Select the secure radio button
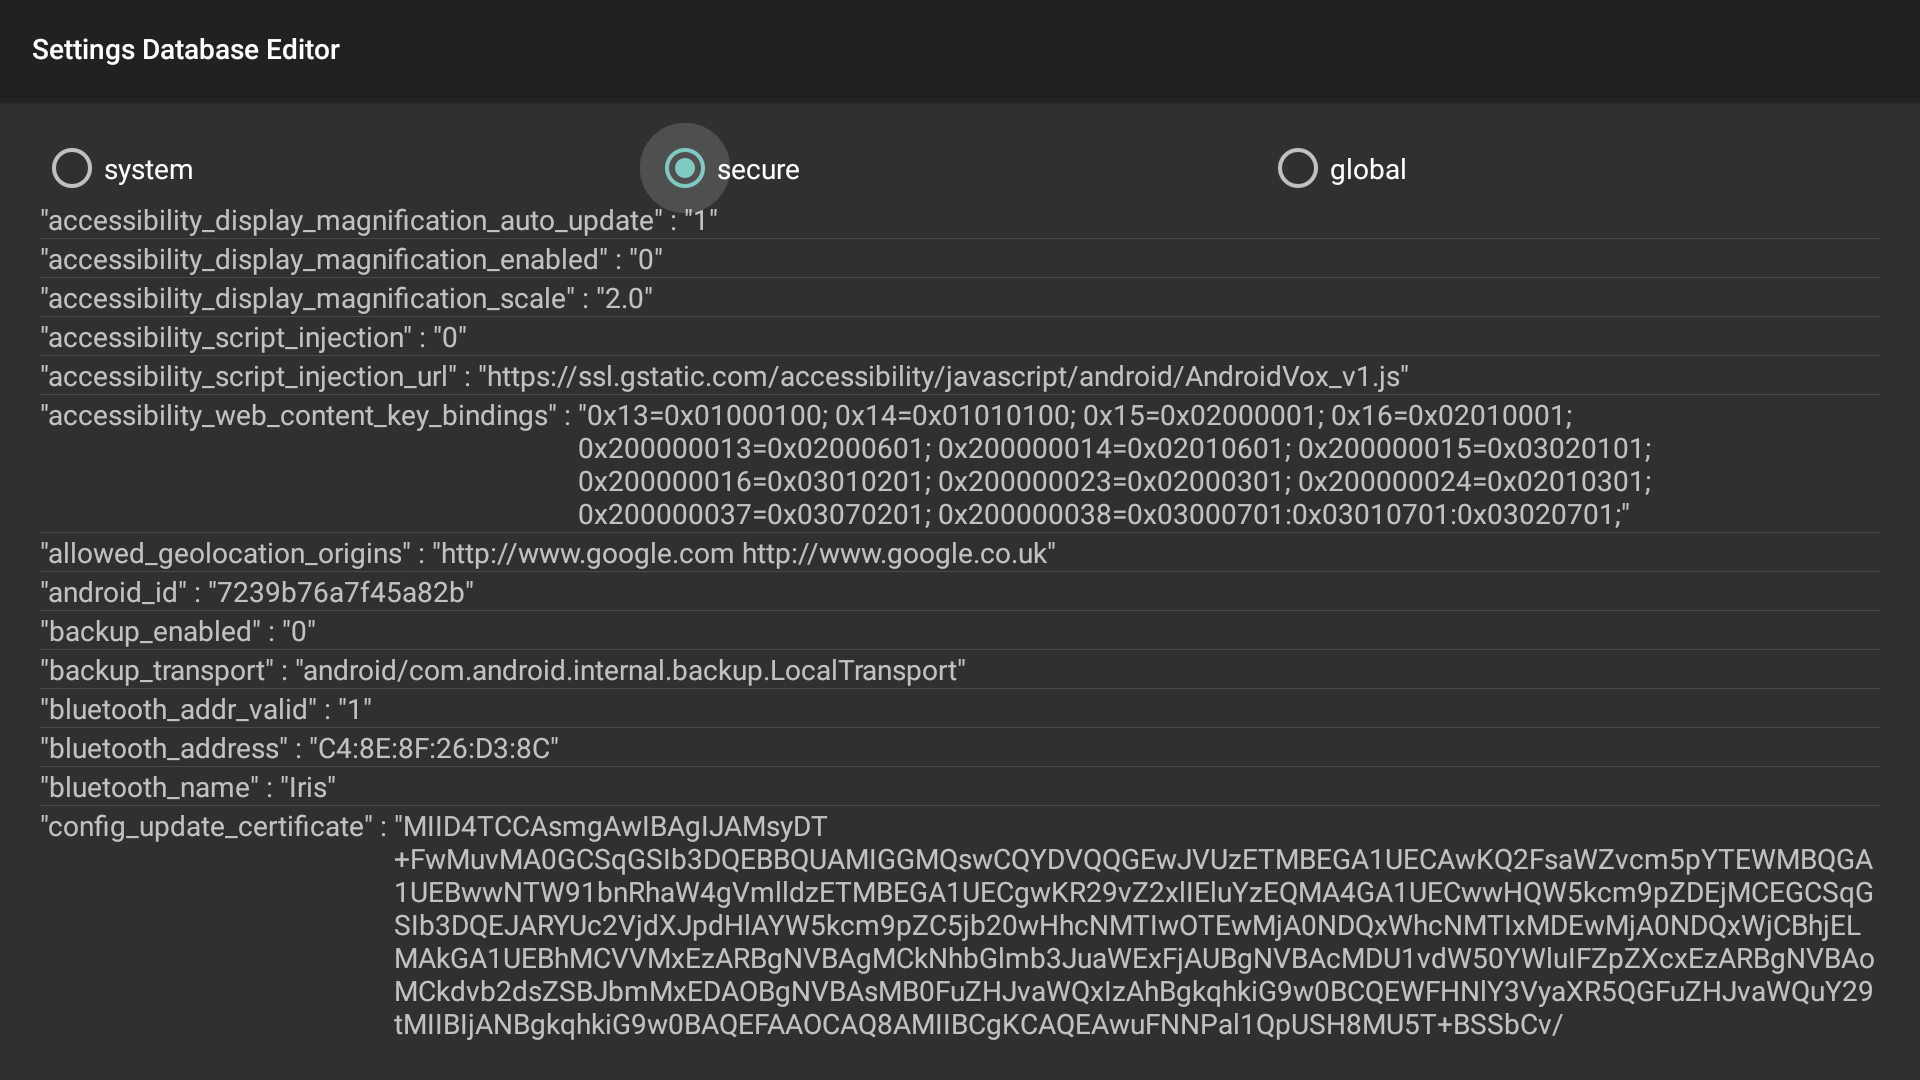Screen dimensions: 1920x1080 pyautogui.click(x=685, y=169)
